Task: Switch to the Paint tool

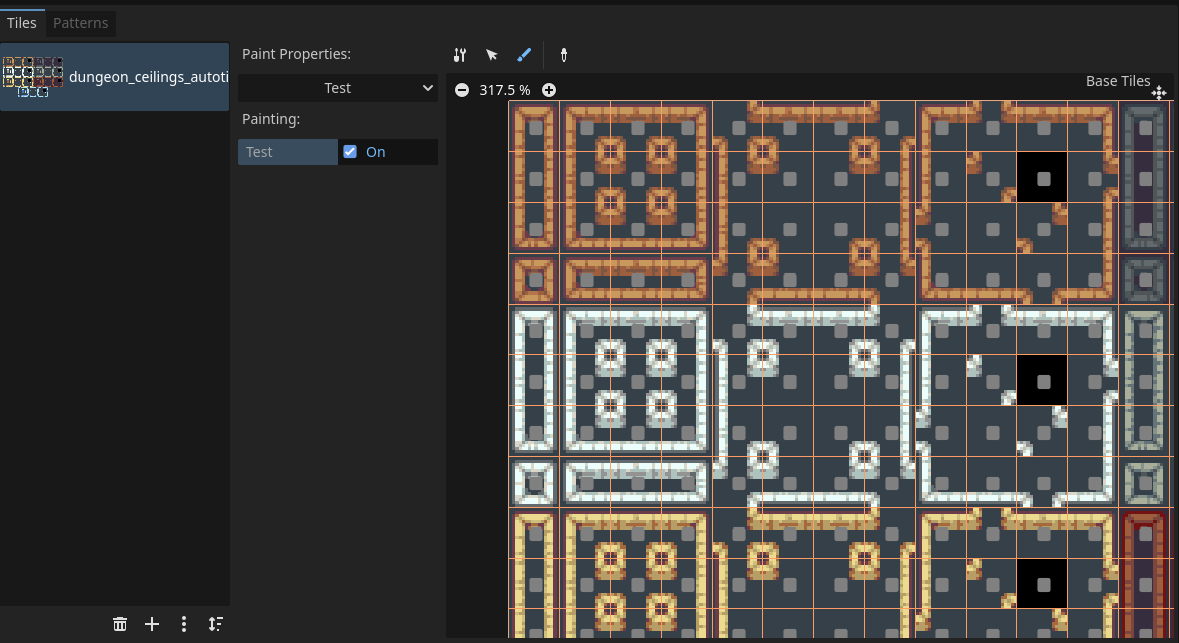Action: click(x=523, y=55)
